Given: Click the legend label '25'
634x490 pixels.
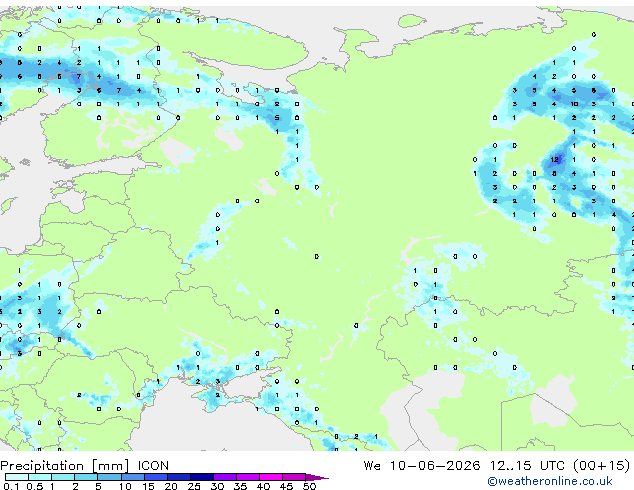Looking at the screenshot, I should 194,486.
